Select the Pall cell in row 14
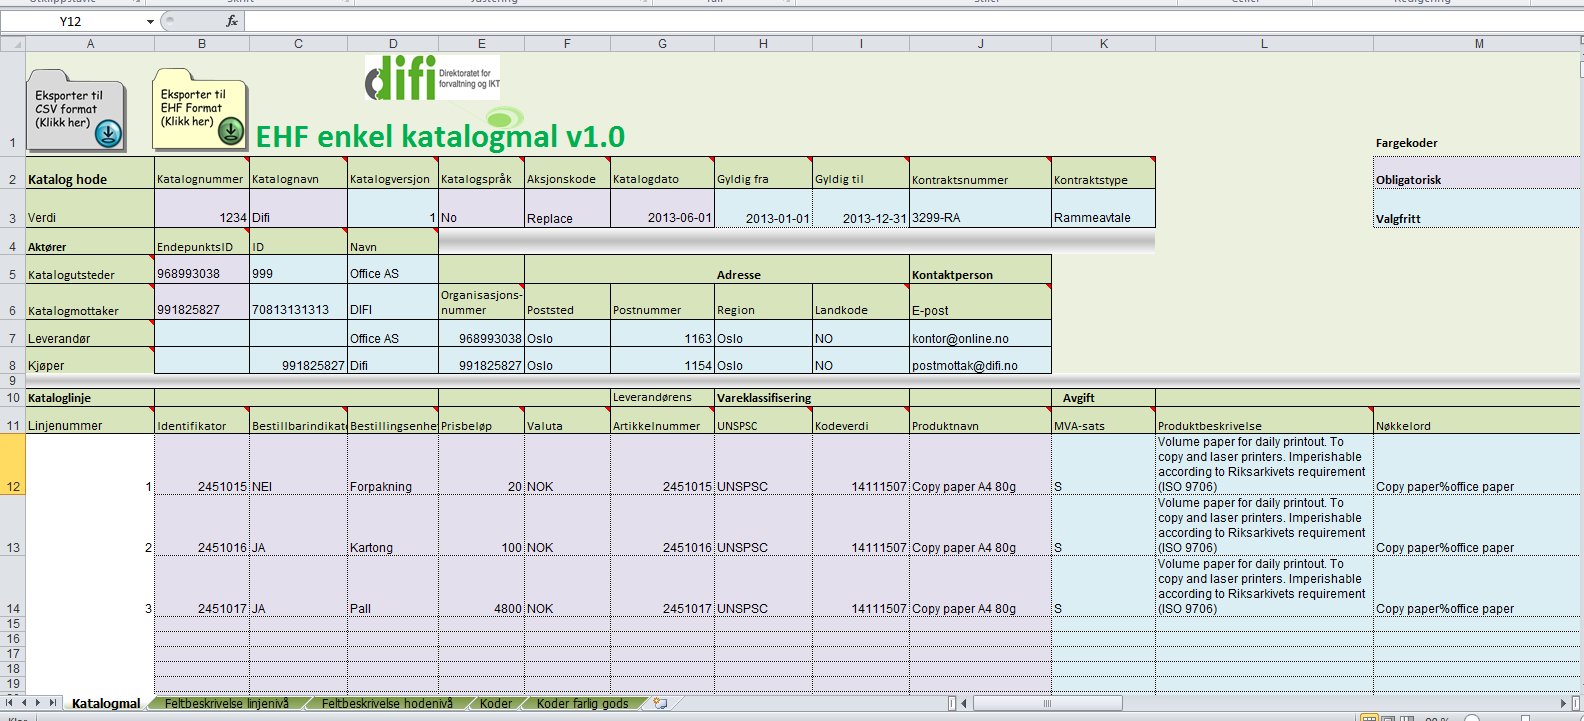Screen dimensions: 1584x721 [x=393, y=586]
